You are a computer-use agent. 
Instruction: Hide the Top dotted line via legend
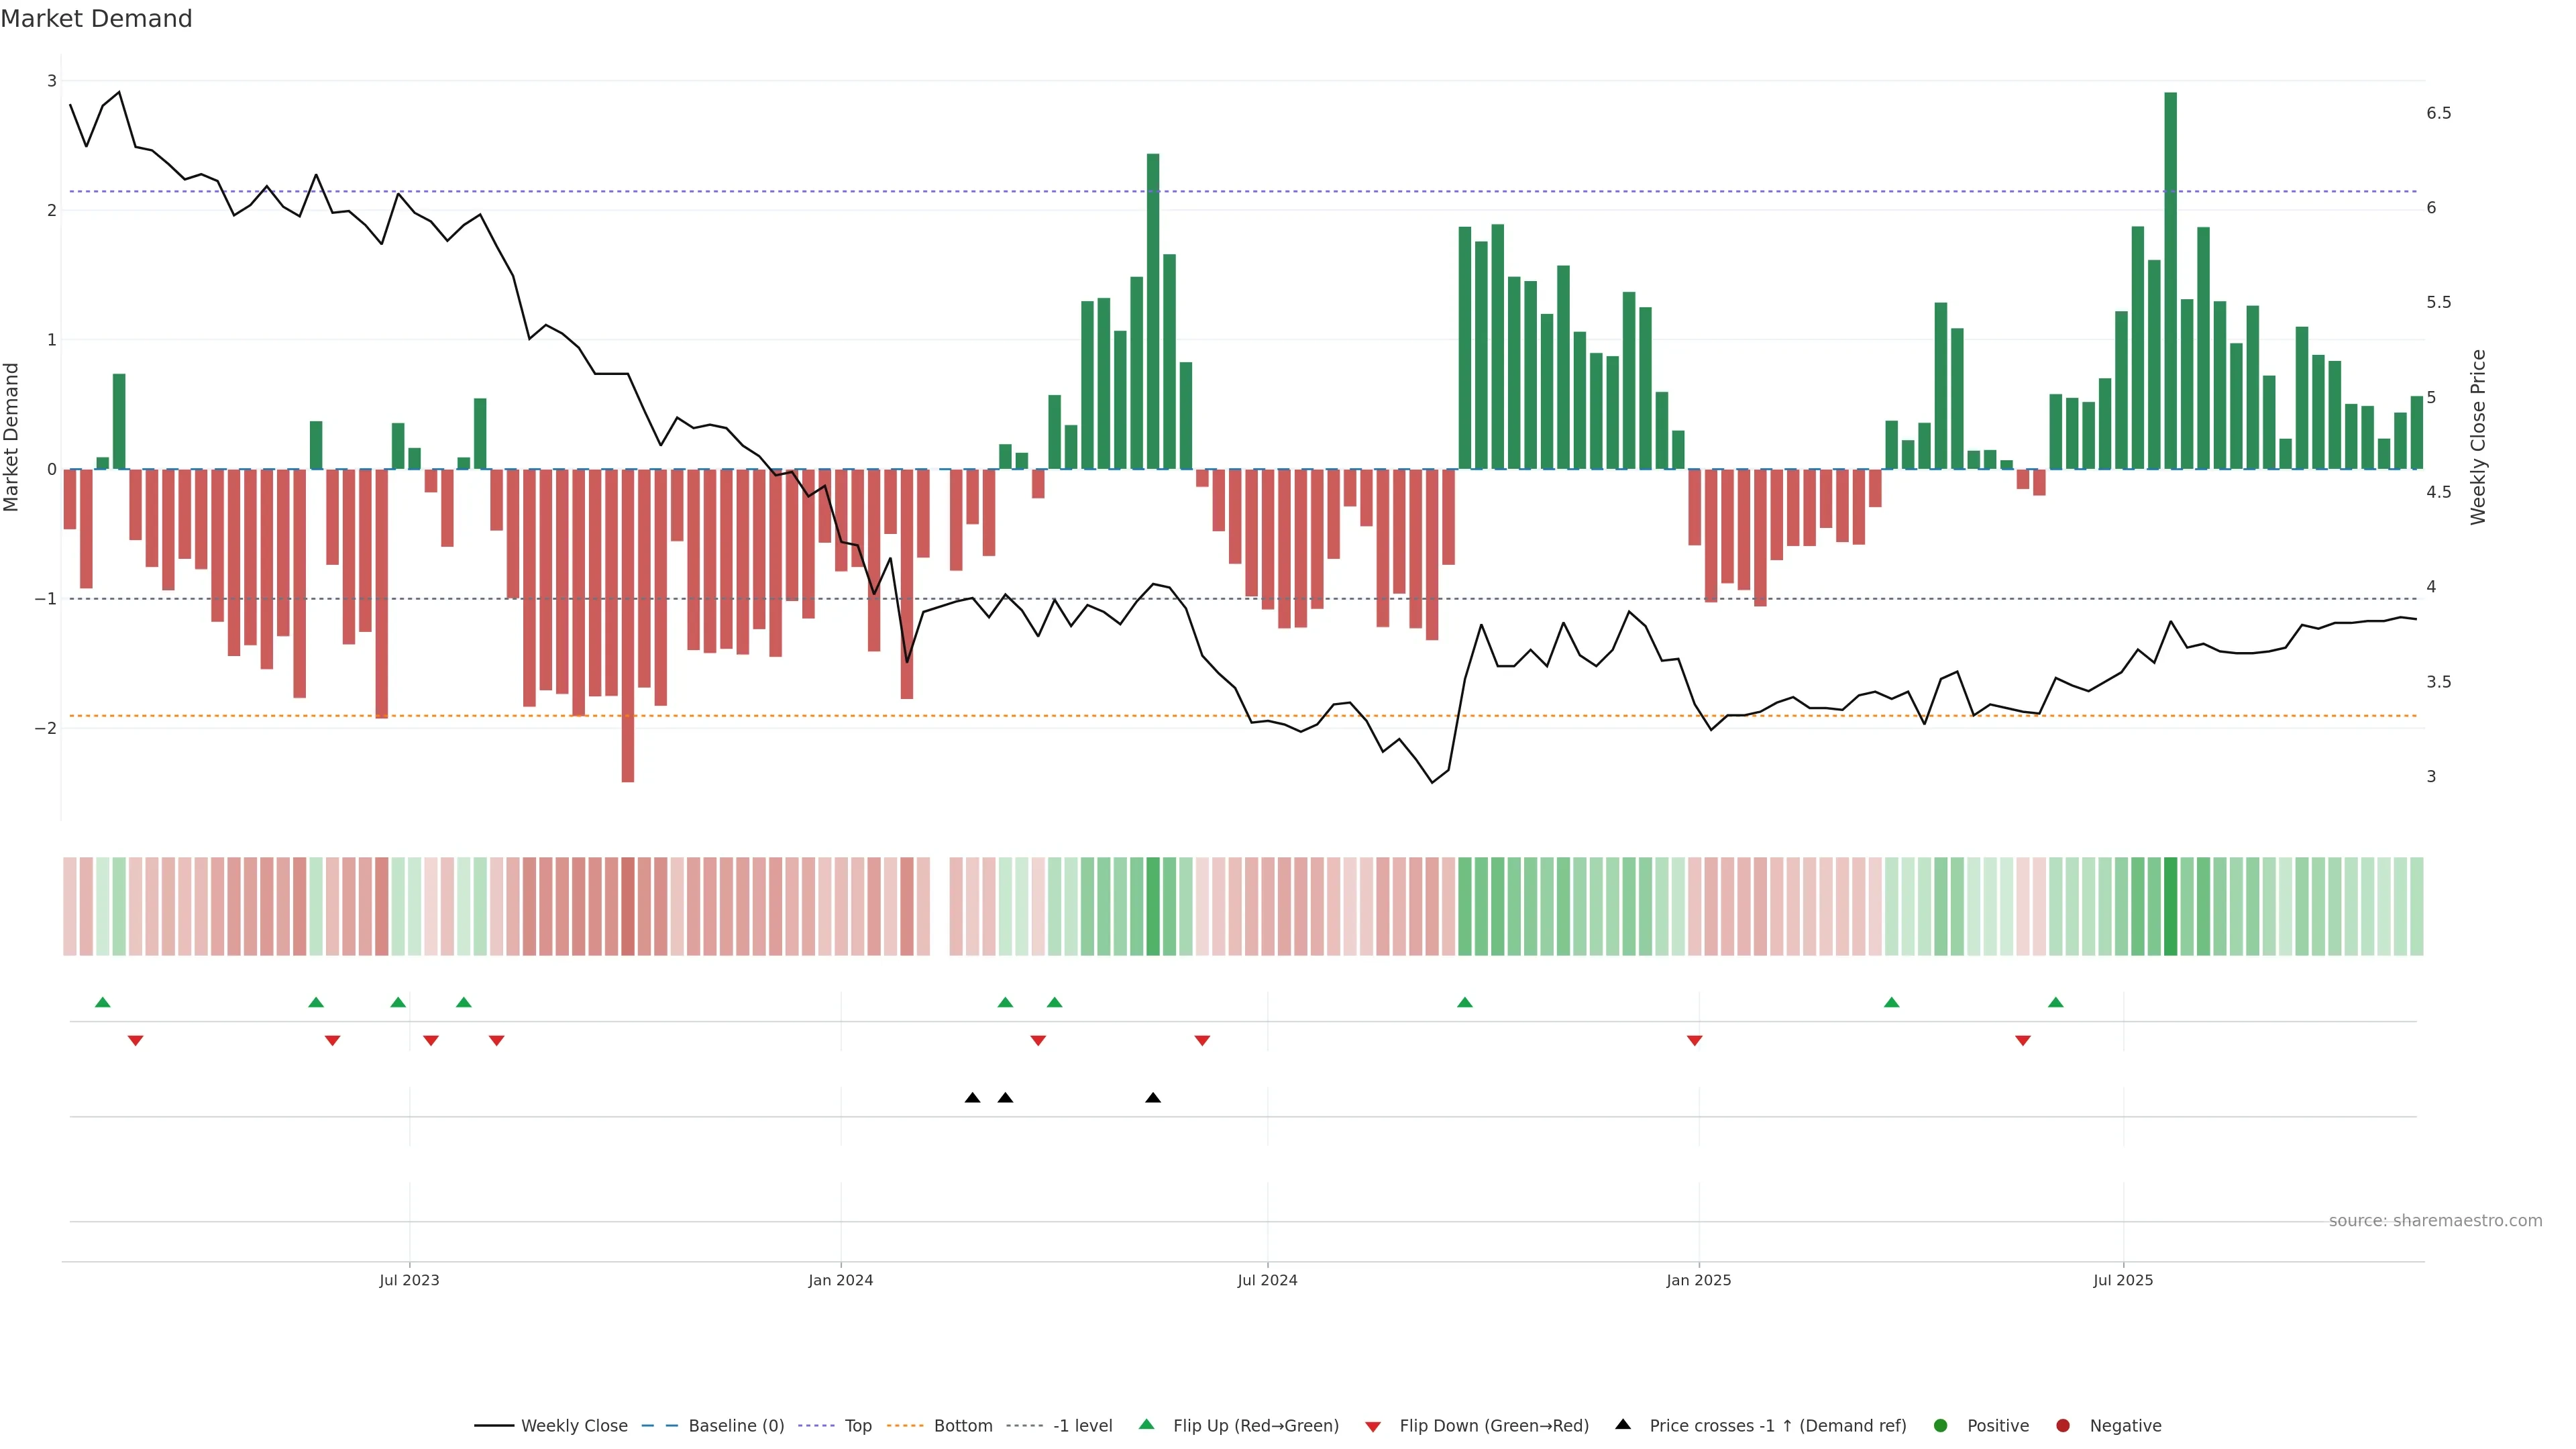[857, 1425]
